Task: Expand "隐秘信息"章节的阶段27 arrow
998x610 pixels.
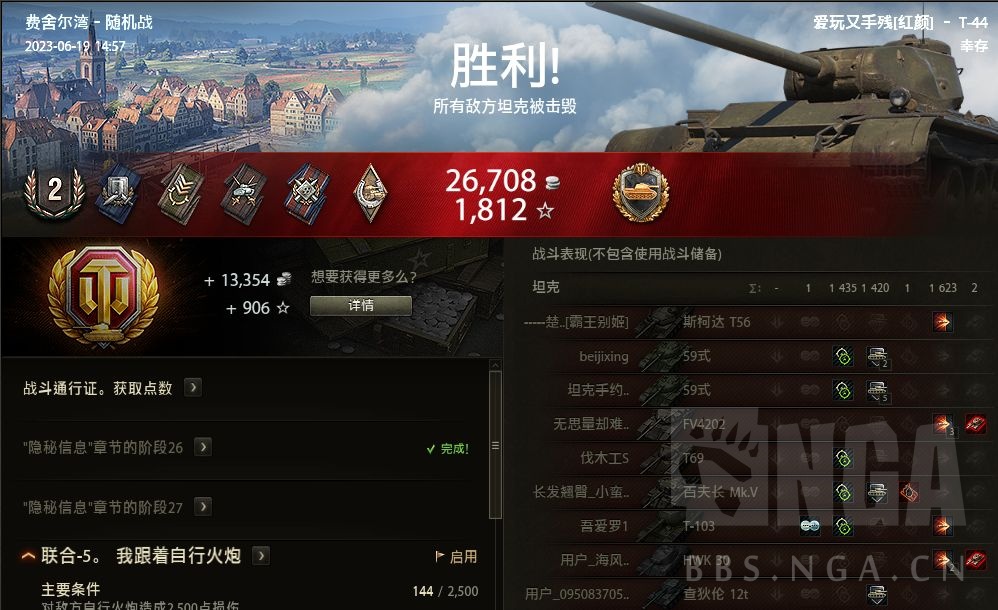Action: click(203, 507)
